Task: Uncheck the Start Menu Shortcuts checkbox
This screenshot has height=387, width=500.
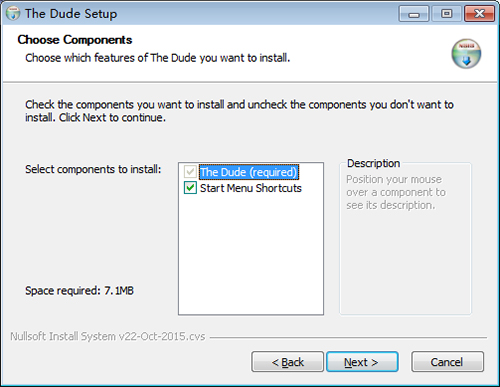Action: pyautogui.click(x=190, y=188)
